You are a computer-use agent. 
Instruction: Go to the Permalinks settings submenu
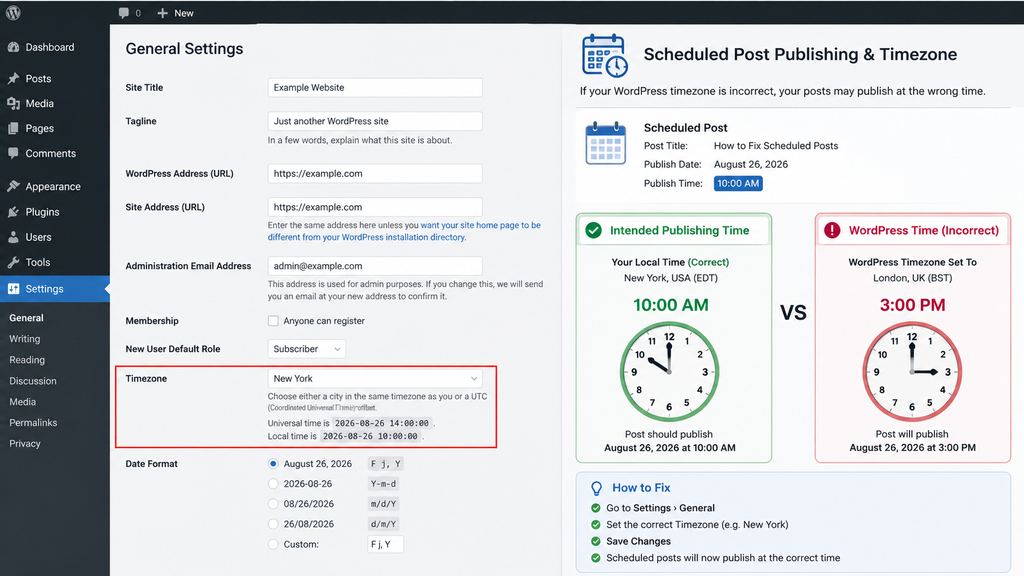click(x=33, y=423)
